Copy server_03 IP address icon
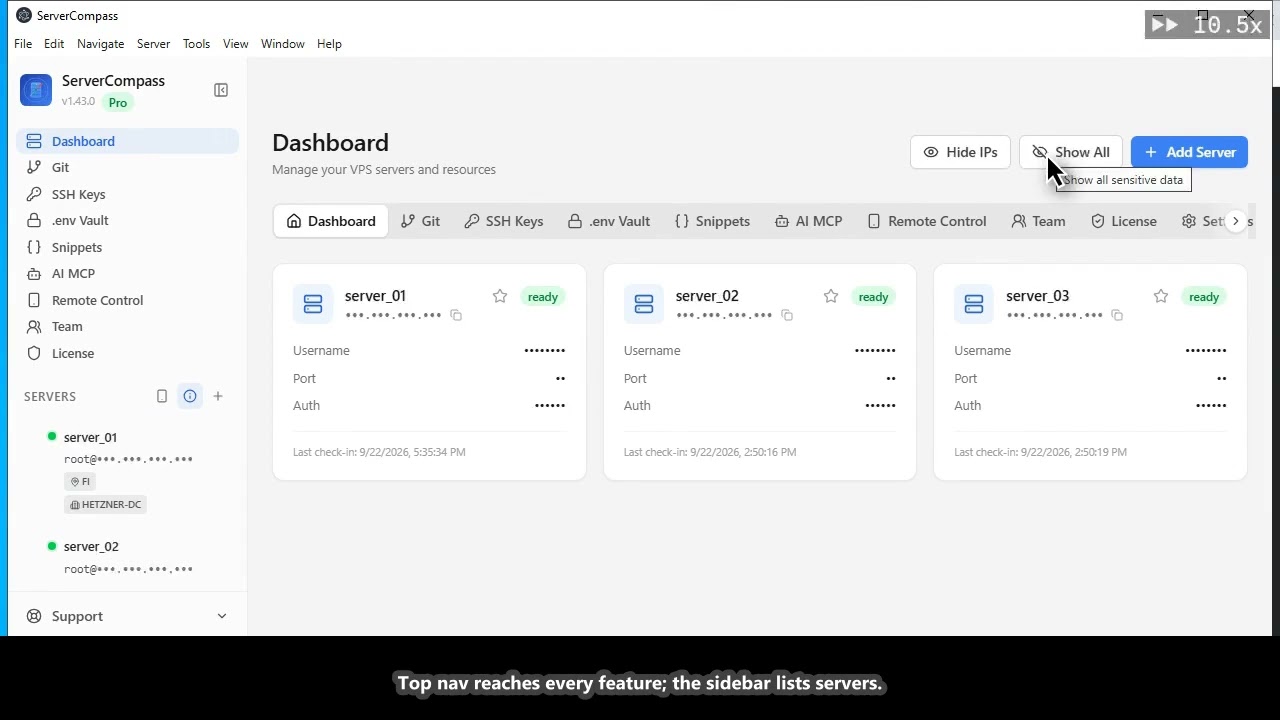The height and width of the screenshot is (720, 1280). pos(1117,315)
